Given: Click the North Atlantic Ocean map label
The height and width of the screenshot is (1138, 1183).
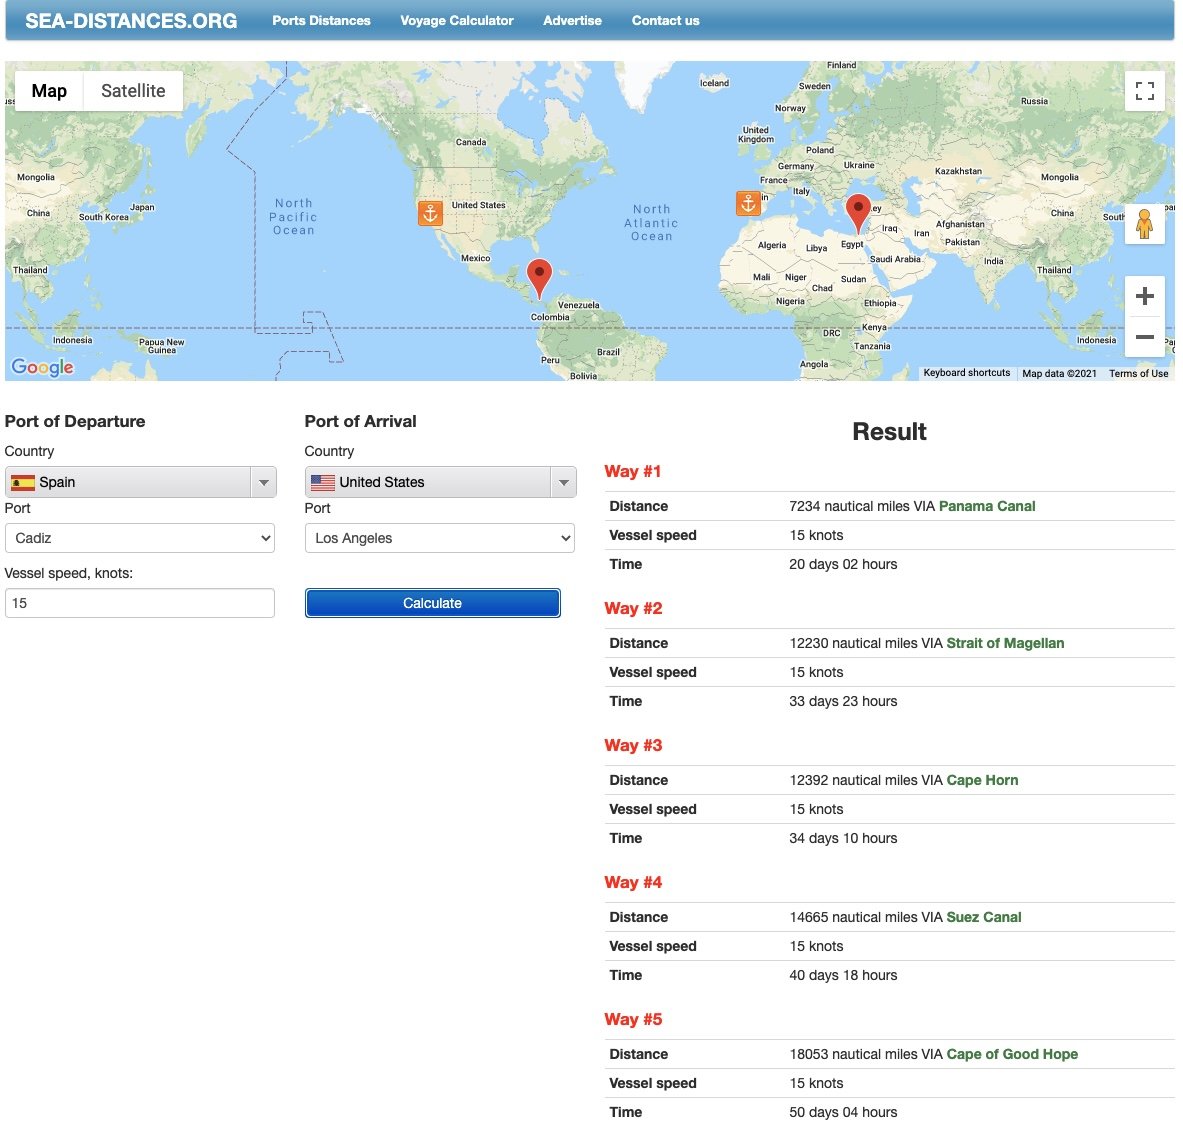Looking at the screenshot, I should (x=651, y=223).
